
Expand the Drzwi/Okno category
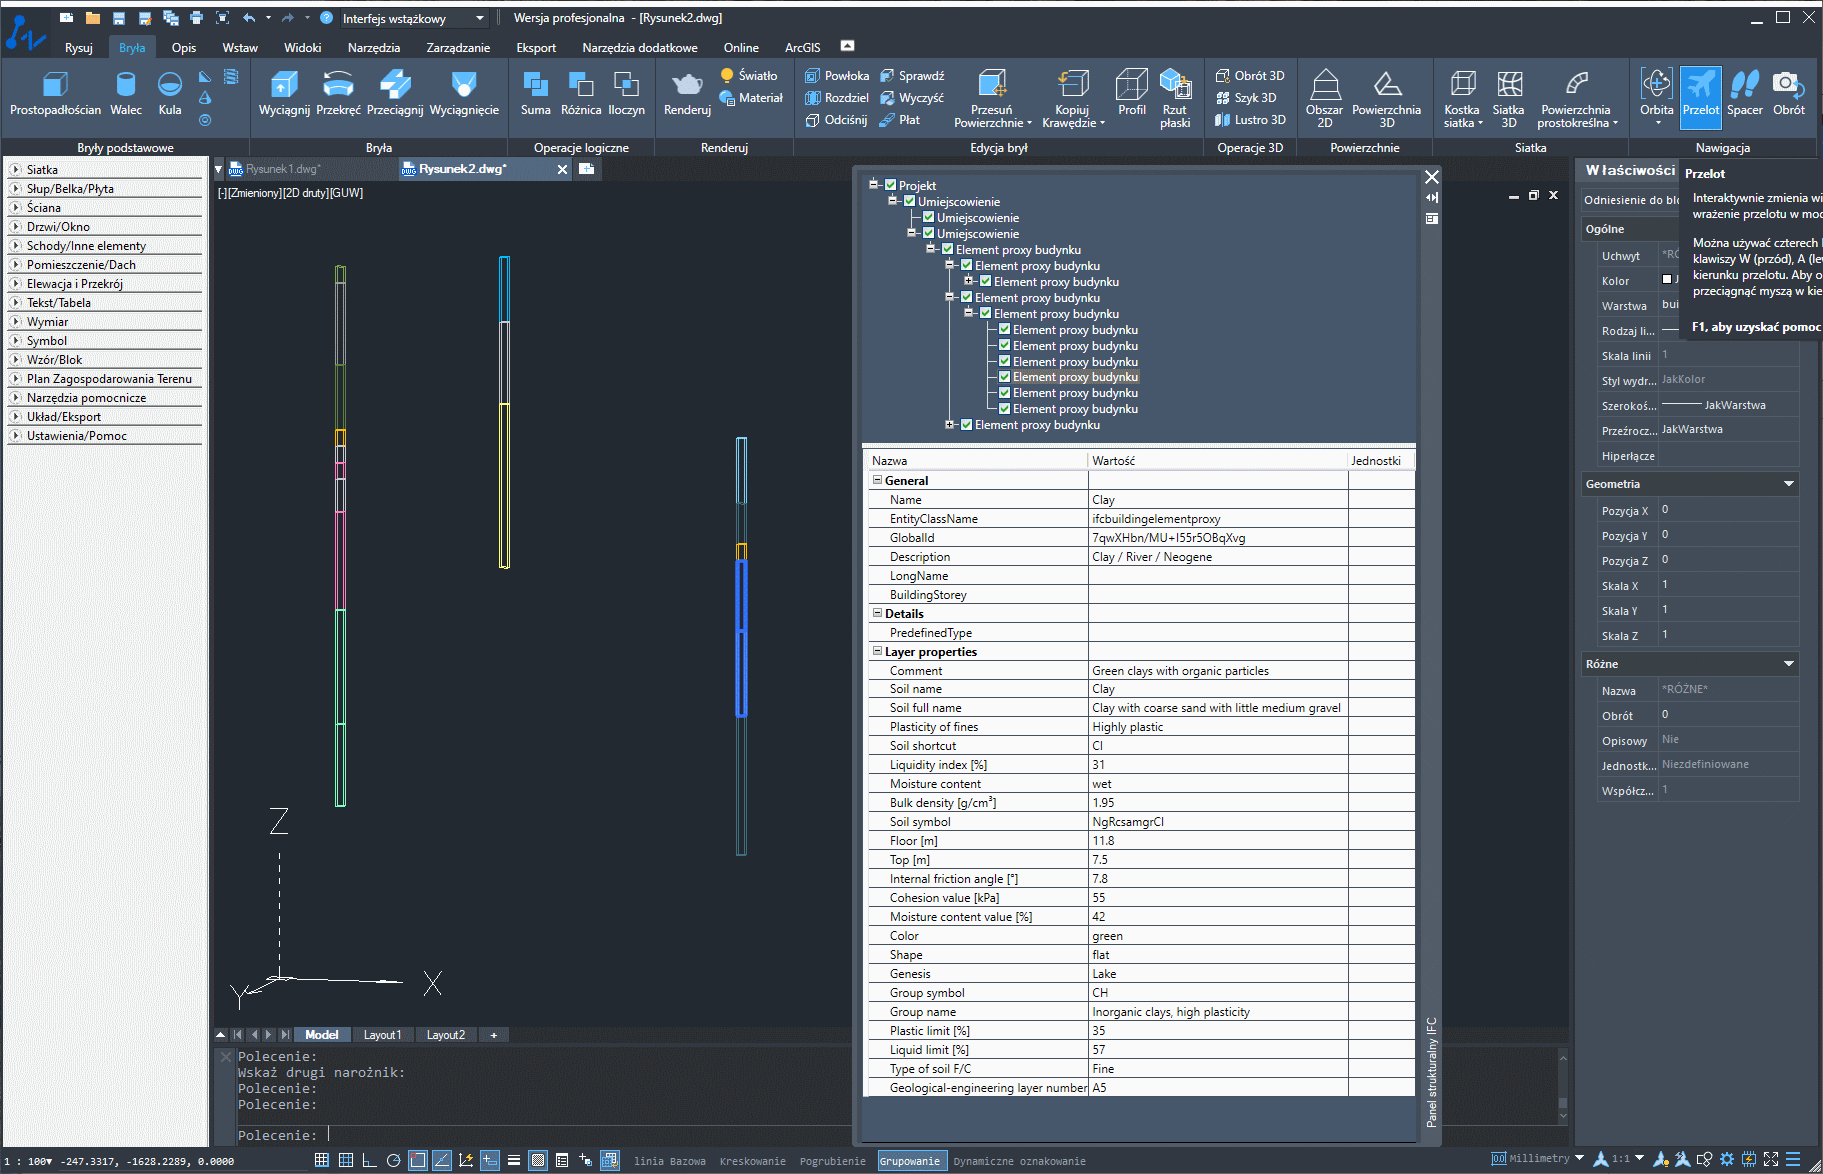[16, 227]
